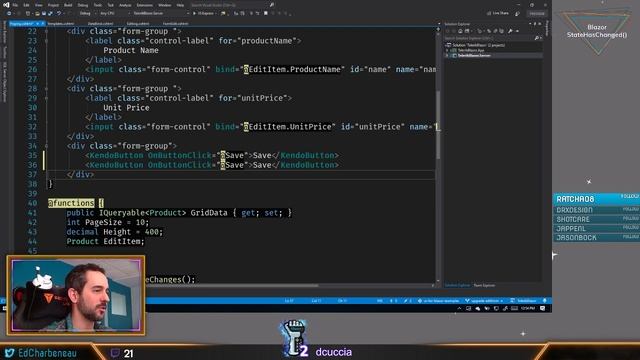Viewport: 640px width, 360px height.
Task: Click the Solution Explorer properties wrench icon
Action: click(510, 31)
